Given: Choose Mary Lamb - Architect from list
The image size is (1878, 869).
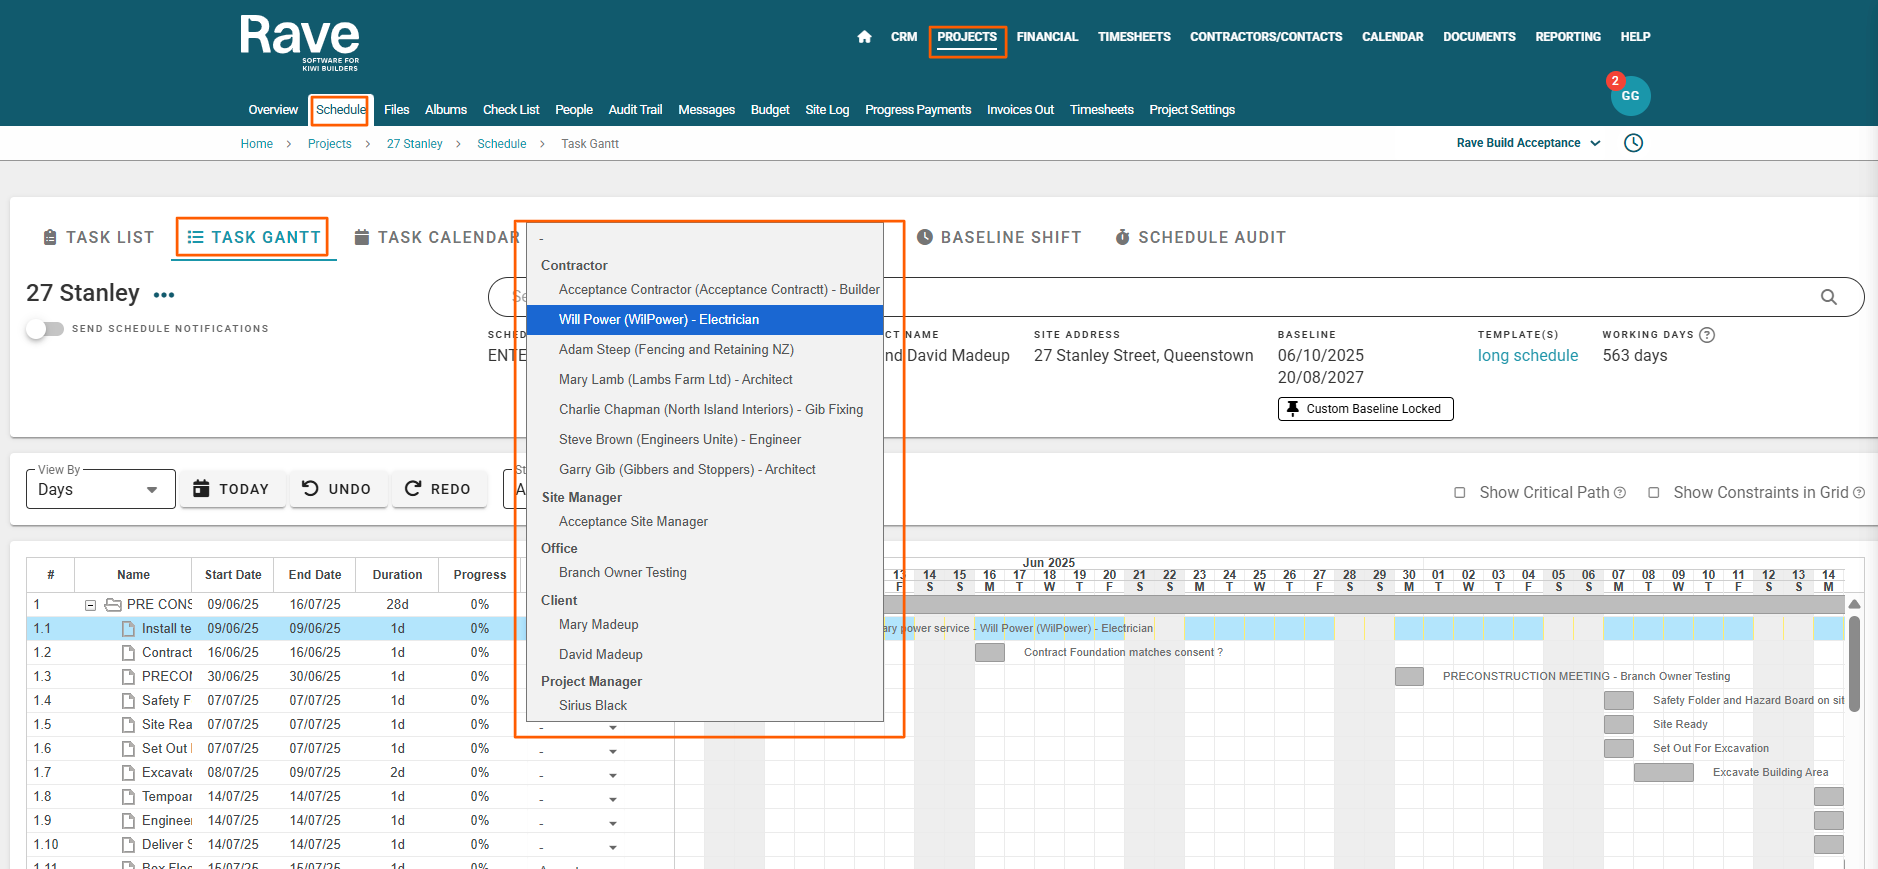Looking at the screenshot, I should (705, 380).
